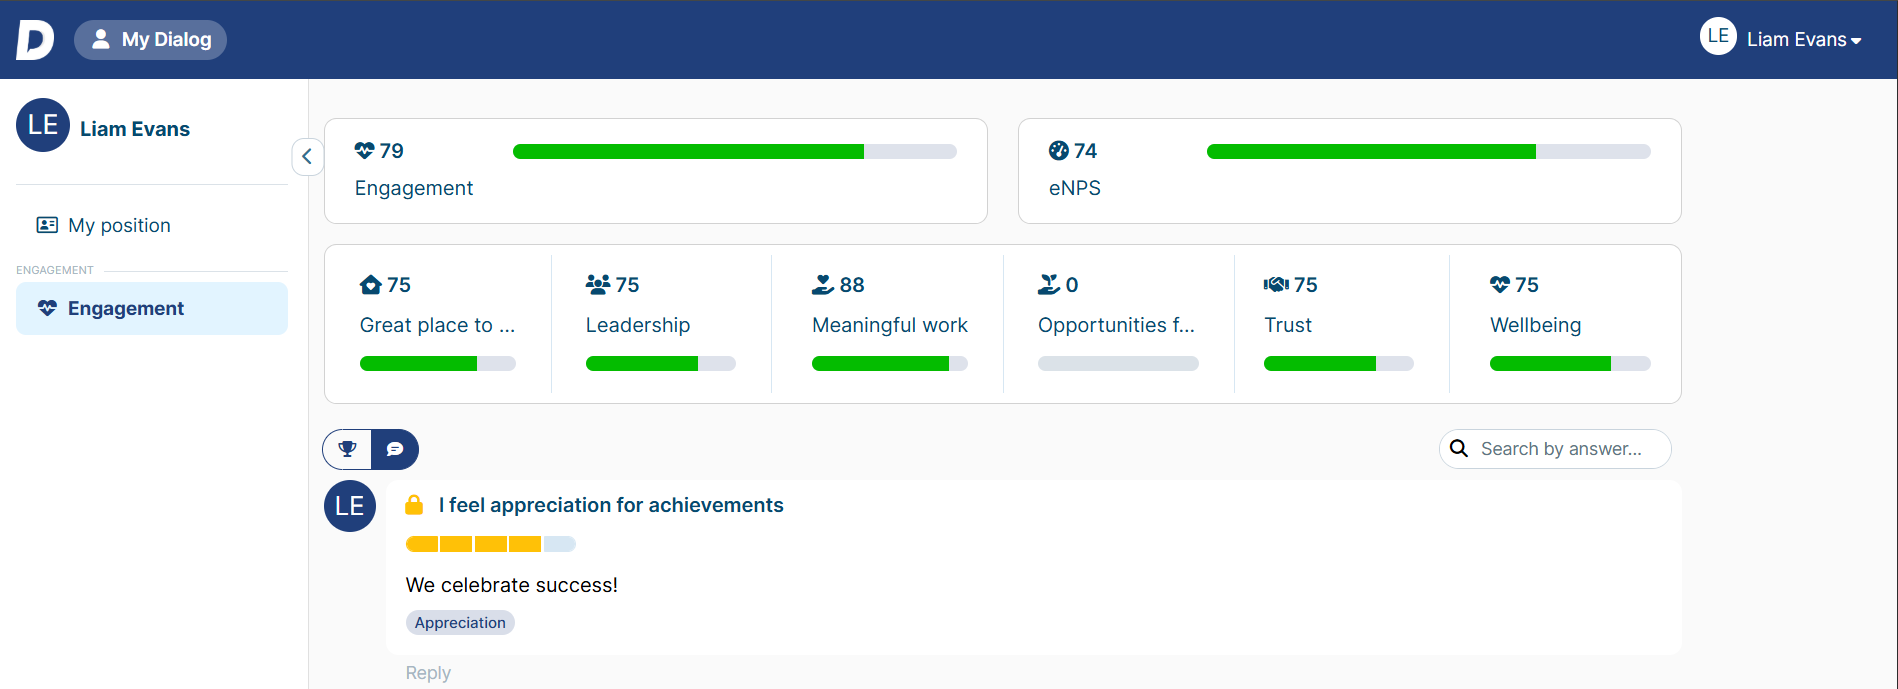Click the lock icon on the comment
Viewport: 1898px width, 689px height.
414,505
